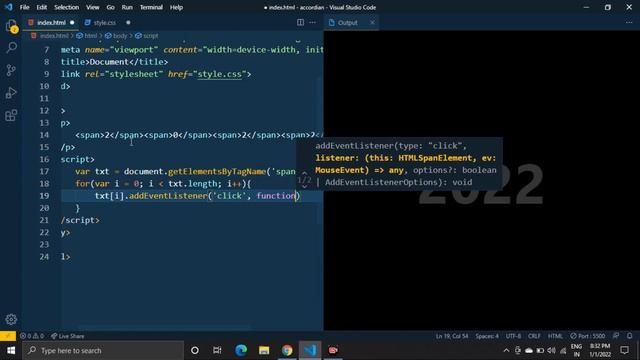
Task: Change indentation via Spaces: 4
Action: pyautogui.click(x=487, y=336)
